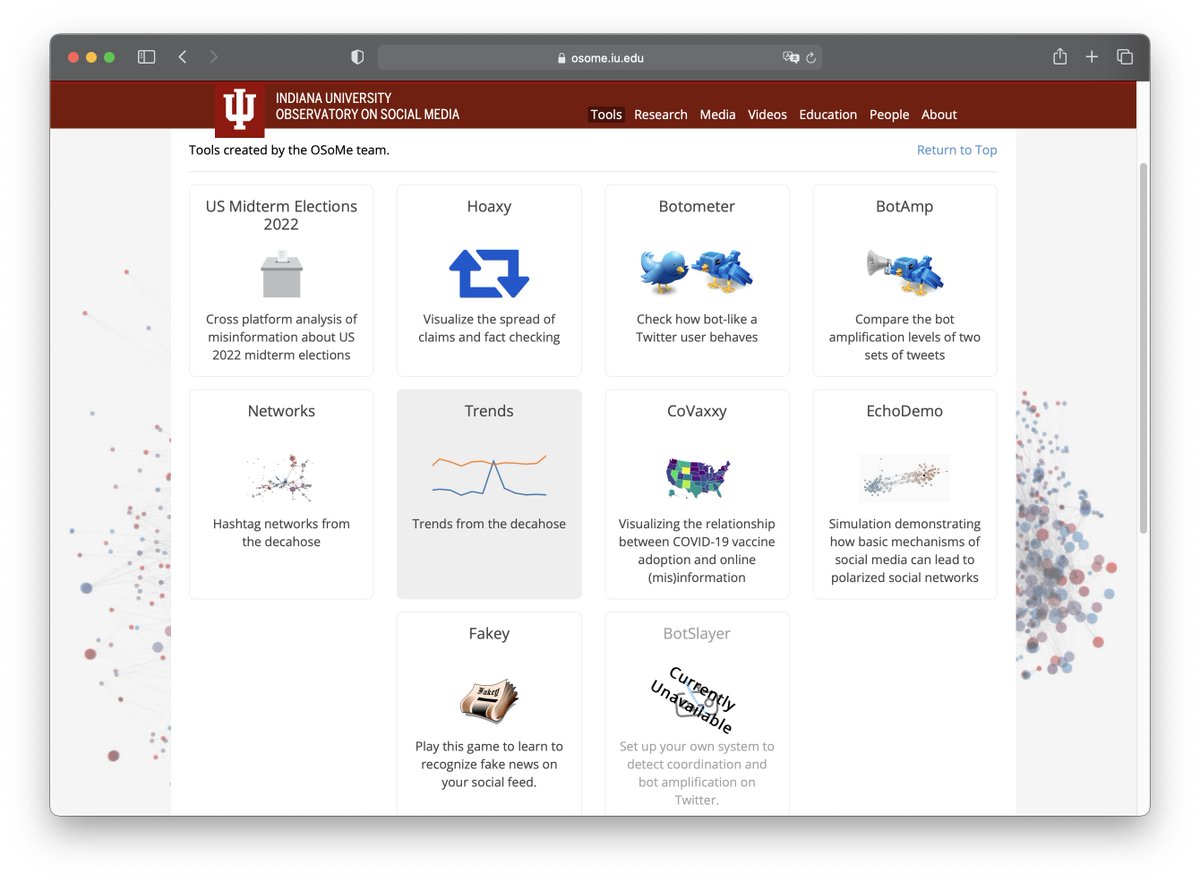Open the Botometer title link
The height and width of the screenshot is (882, 1200).
(697, 206)
